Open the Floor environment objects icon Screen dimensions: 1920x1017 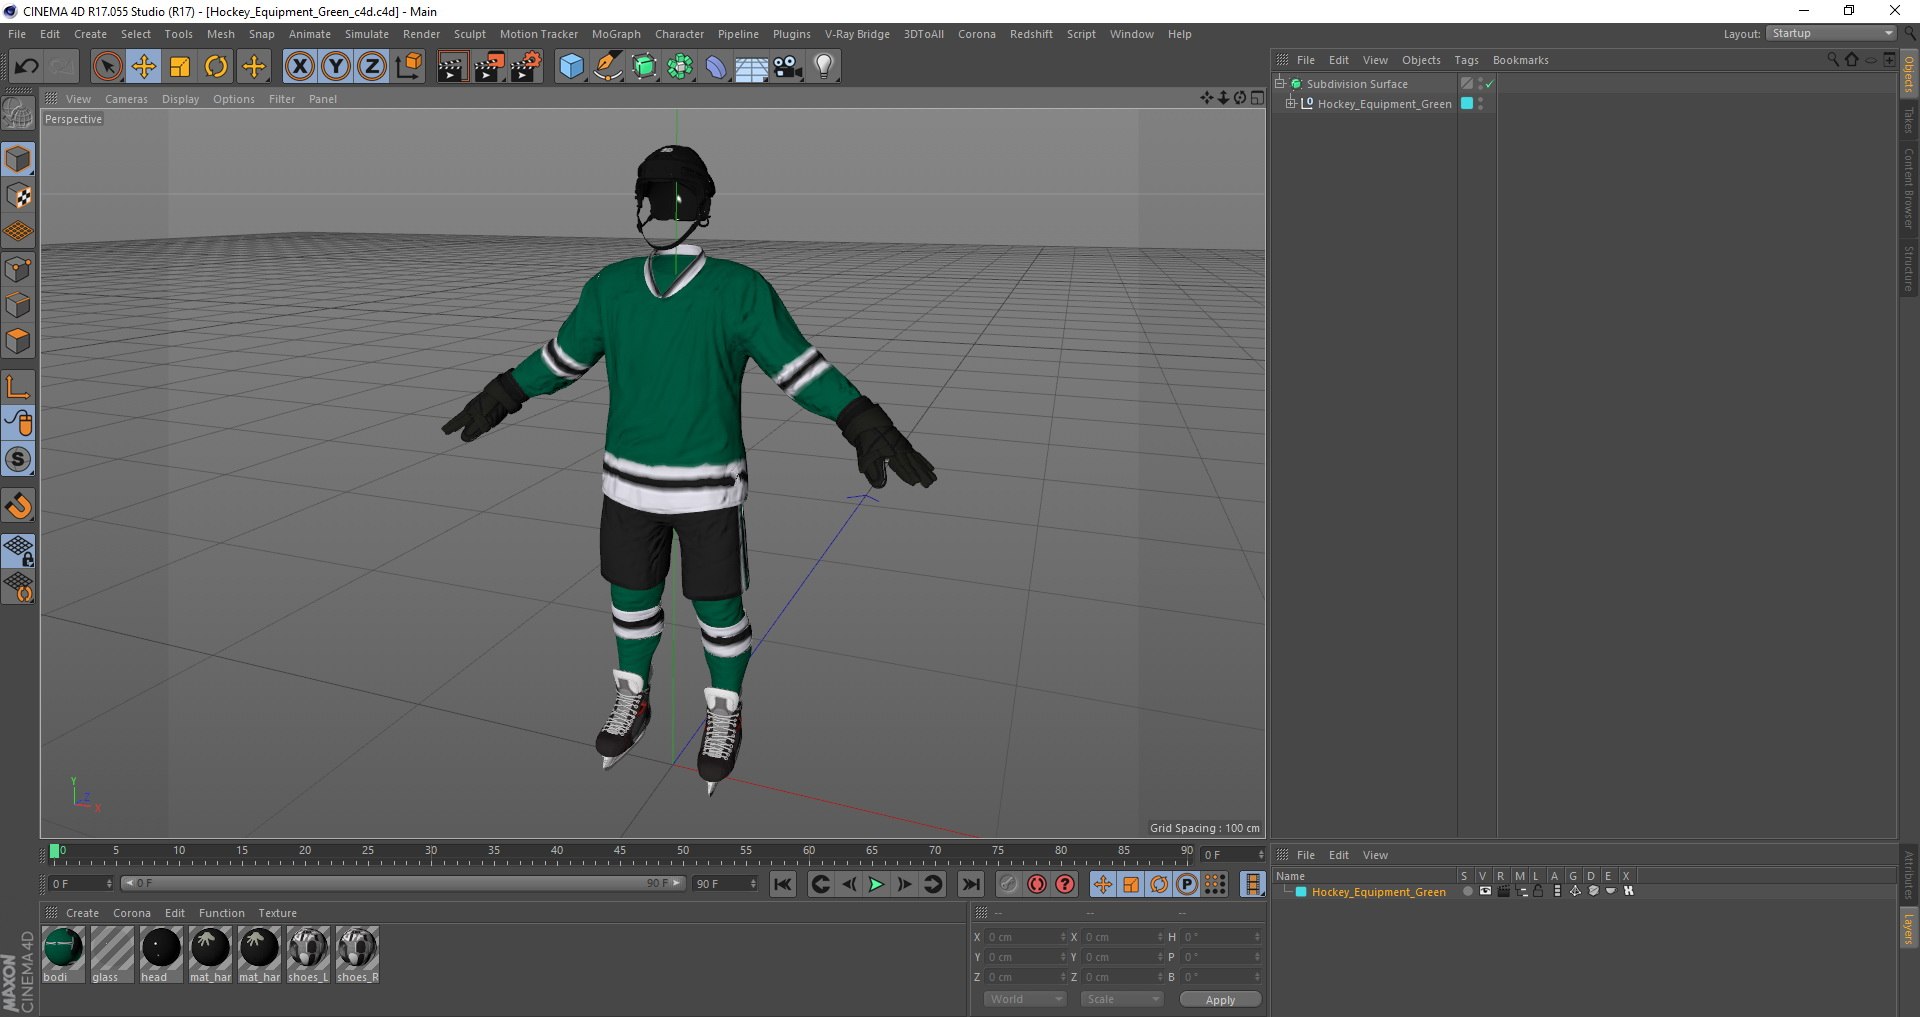click(x=751, y=67)
